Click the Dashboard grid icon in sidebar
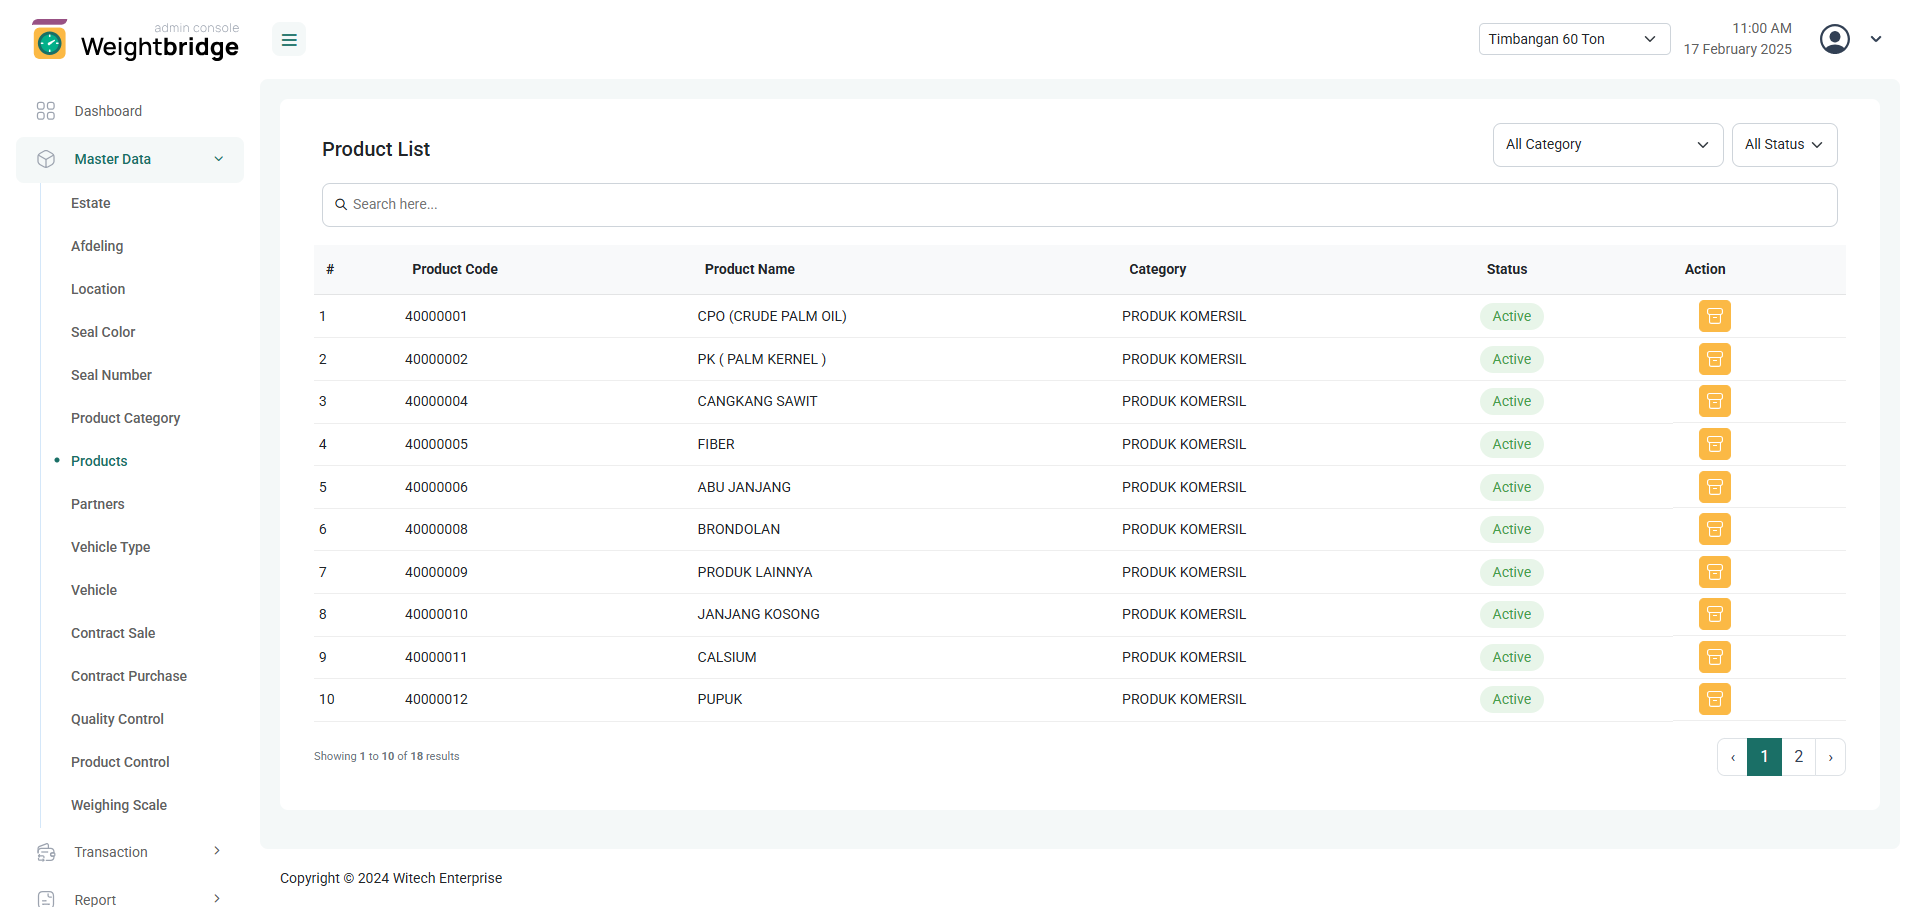The width and height of the screenshot is (1917, 907). coord(46,111)
